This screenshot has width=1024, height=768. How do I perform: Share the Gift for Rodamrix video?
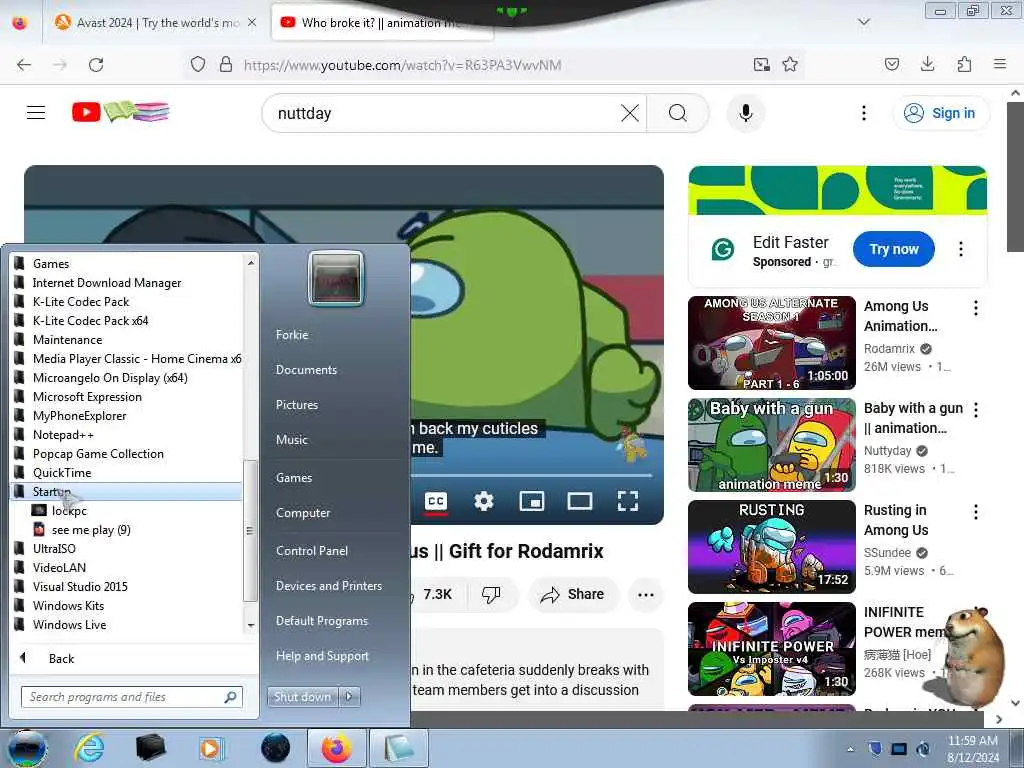click(572, 594)
